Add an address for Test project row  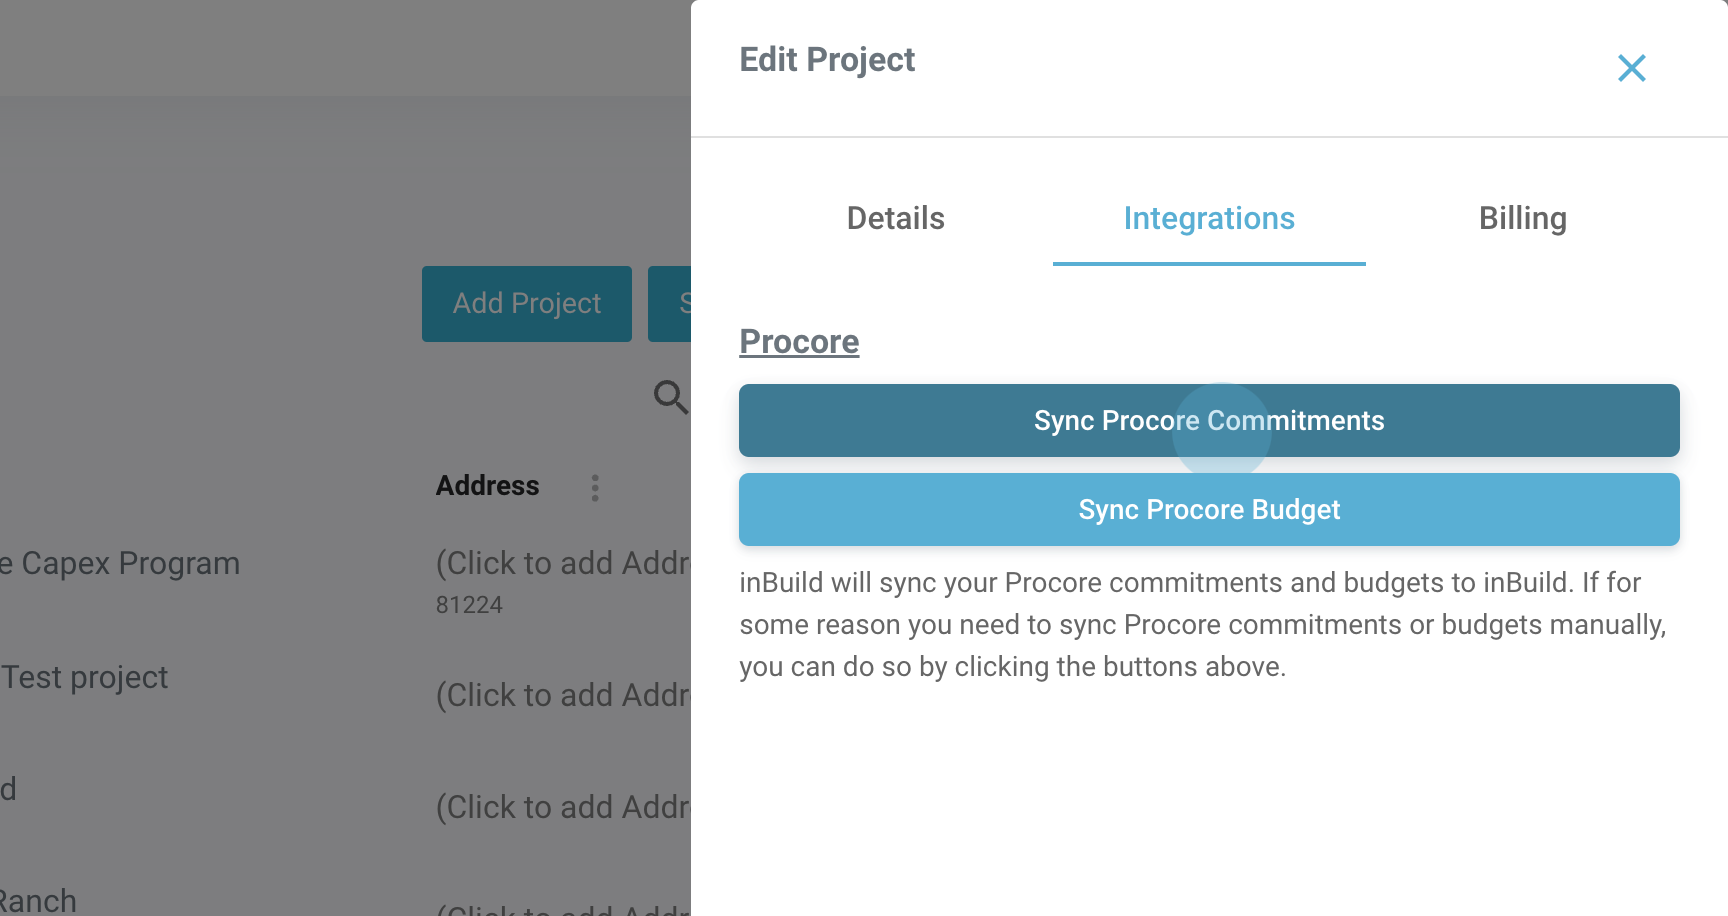[x=562, y=695]
